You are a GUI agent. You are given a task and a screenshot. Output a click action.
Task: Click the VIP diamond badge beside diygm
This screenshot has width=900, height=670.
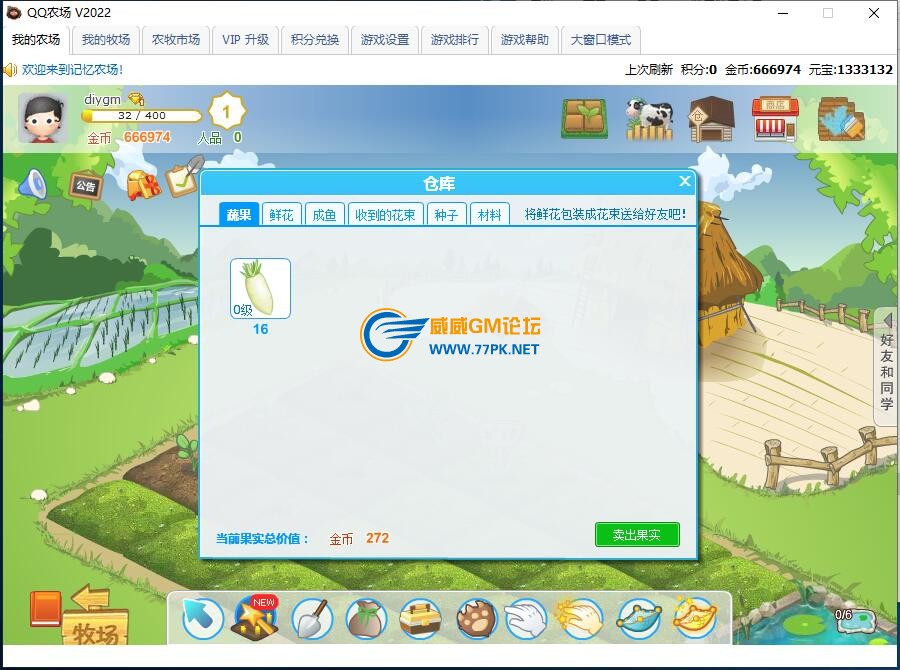coord(136,99)
